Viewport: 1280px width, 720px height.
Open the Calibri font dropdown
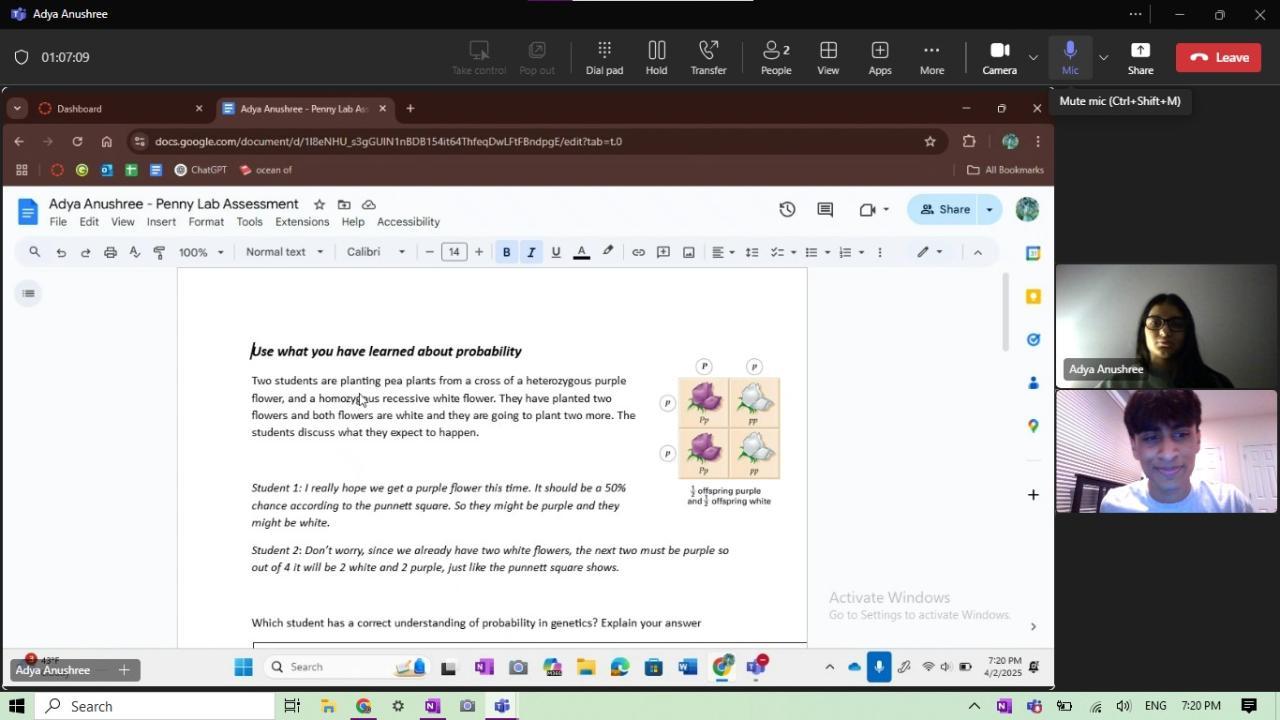point(376,252)
